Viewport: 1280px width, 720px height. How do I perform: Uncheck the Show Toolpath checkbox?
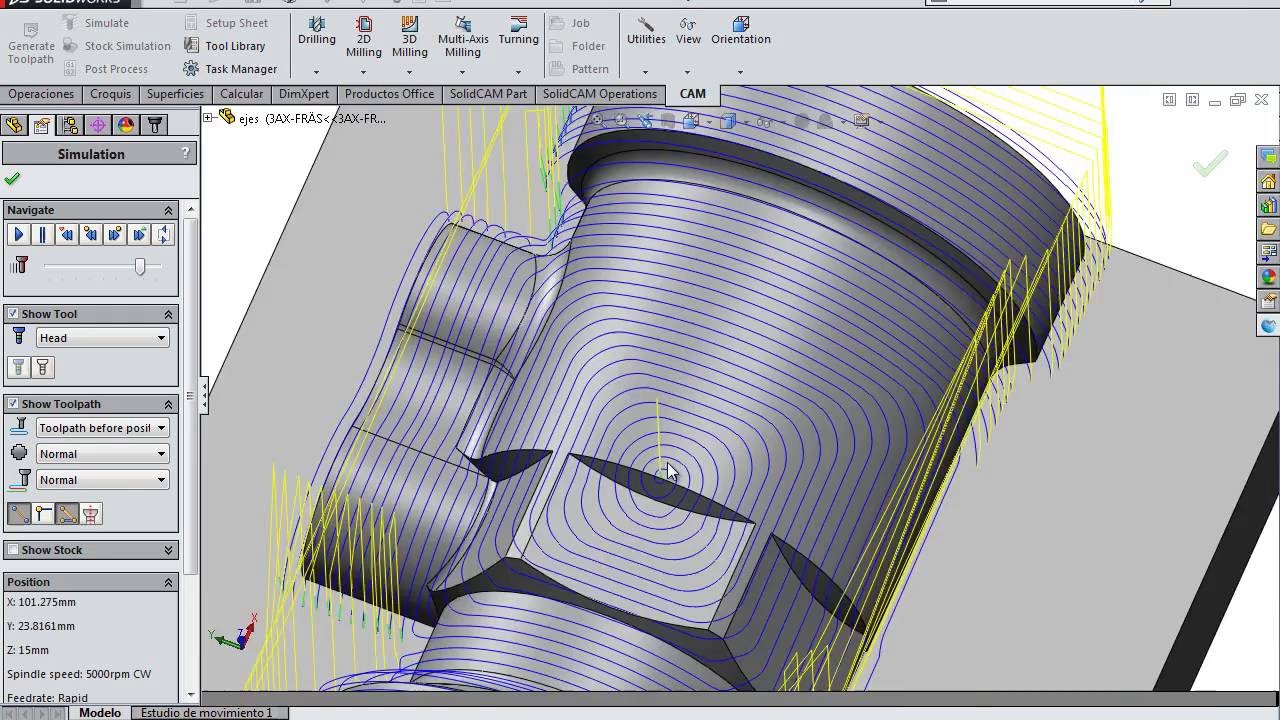13,404
